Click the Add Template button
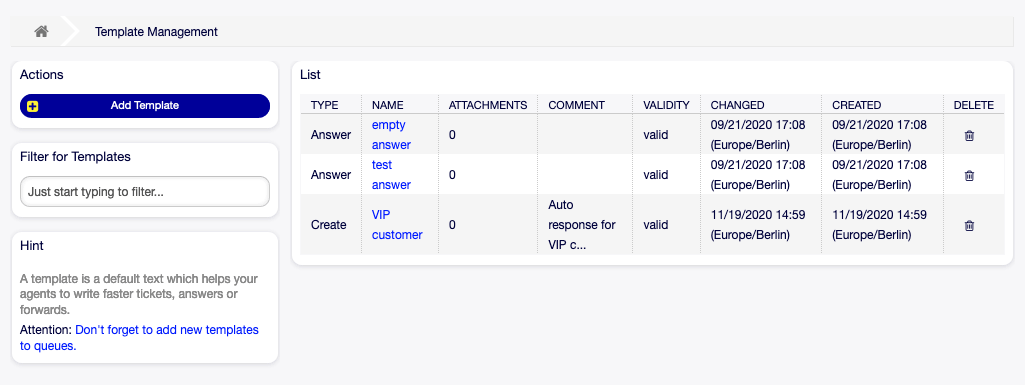Viewport: 1025px width, 385px height. tap(145, 105)
